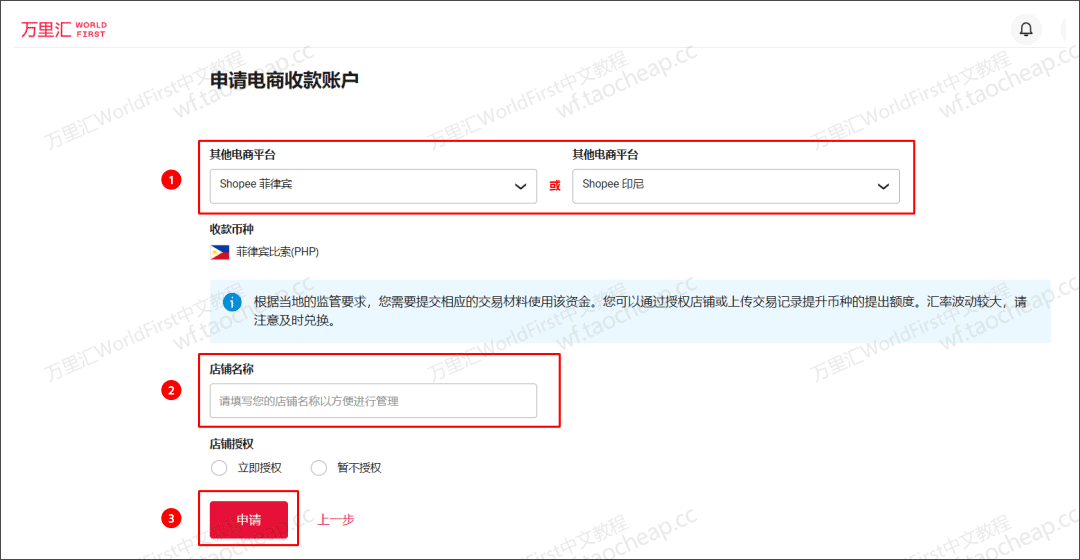Click the 上一步 link
This screenshot has width=1080, height=560.
point(336,520)
